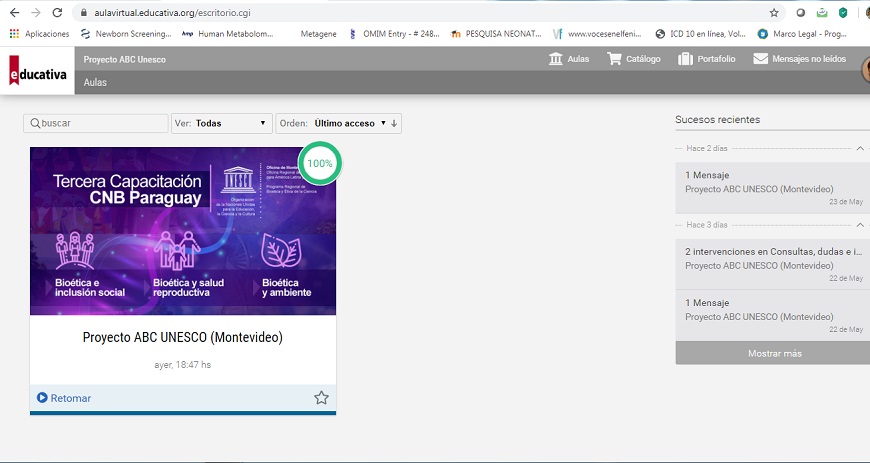This screenshot has width=870, height=463.
Task: Toggle sort direction arrow
Action: [394, 123]
